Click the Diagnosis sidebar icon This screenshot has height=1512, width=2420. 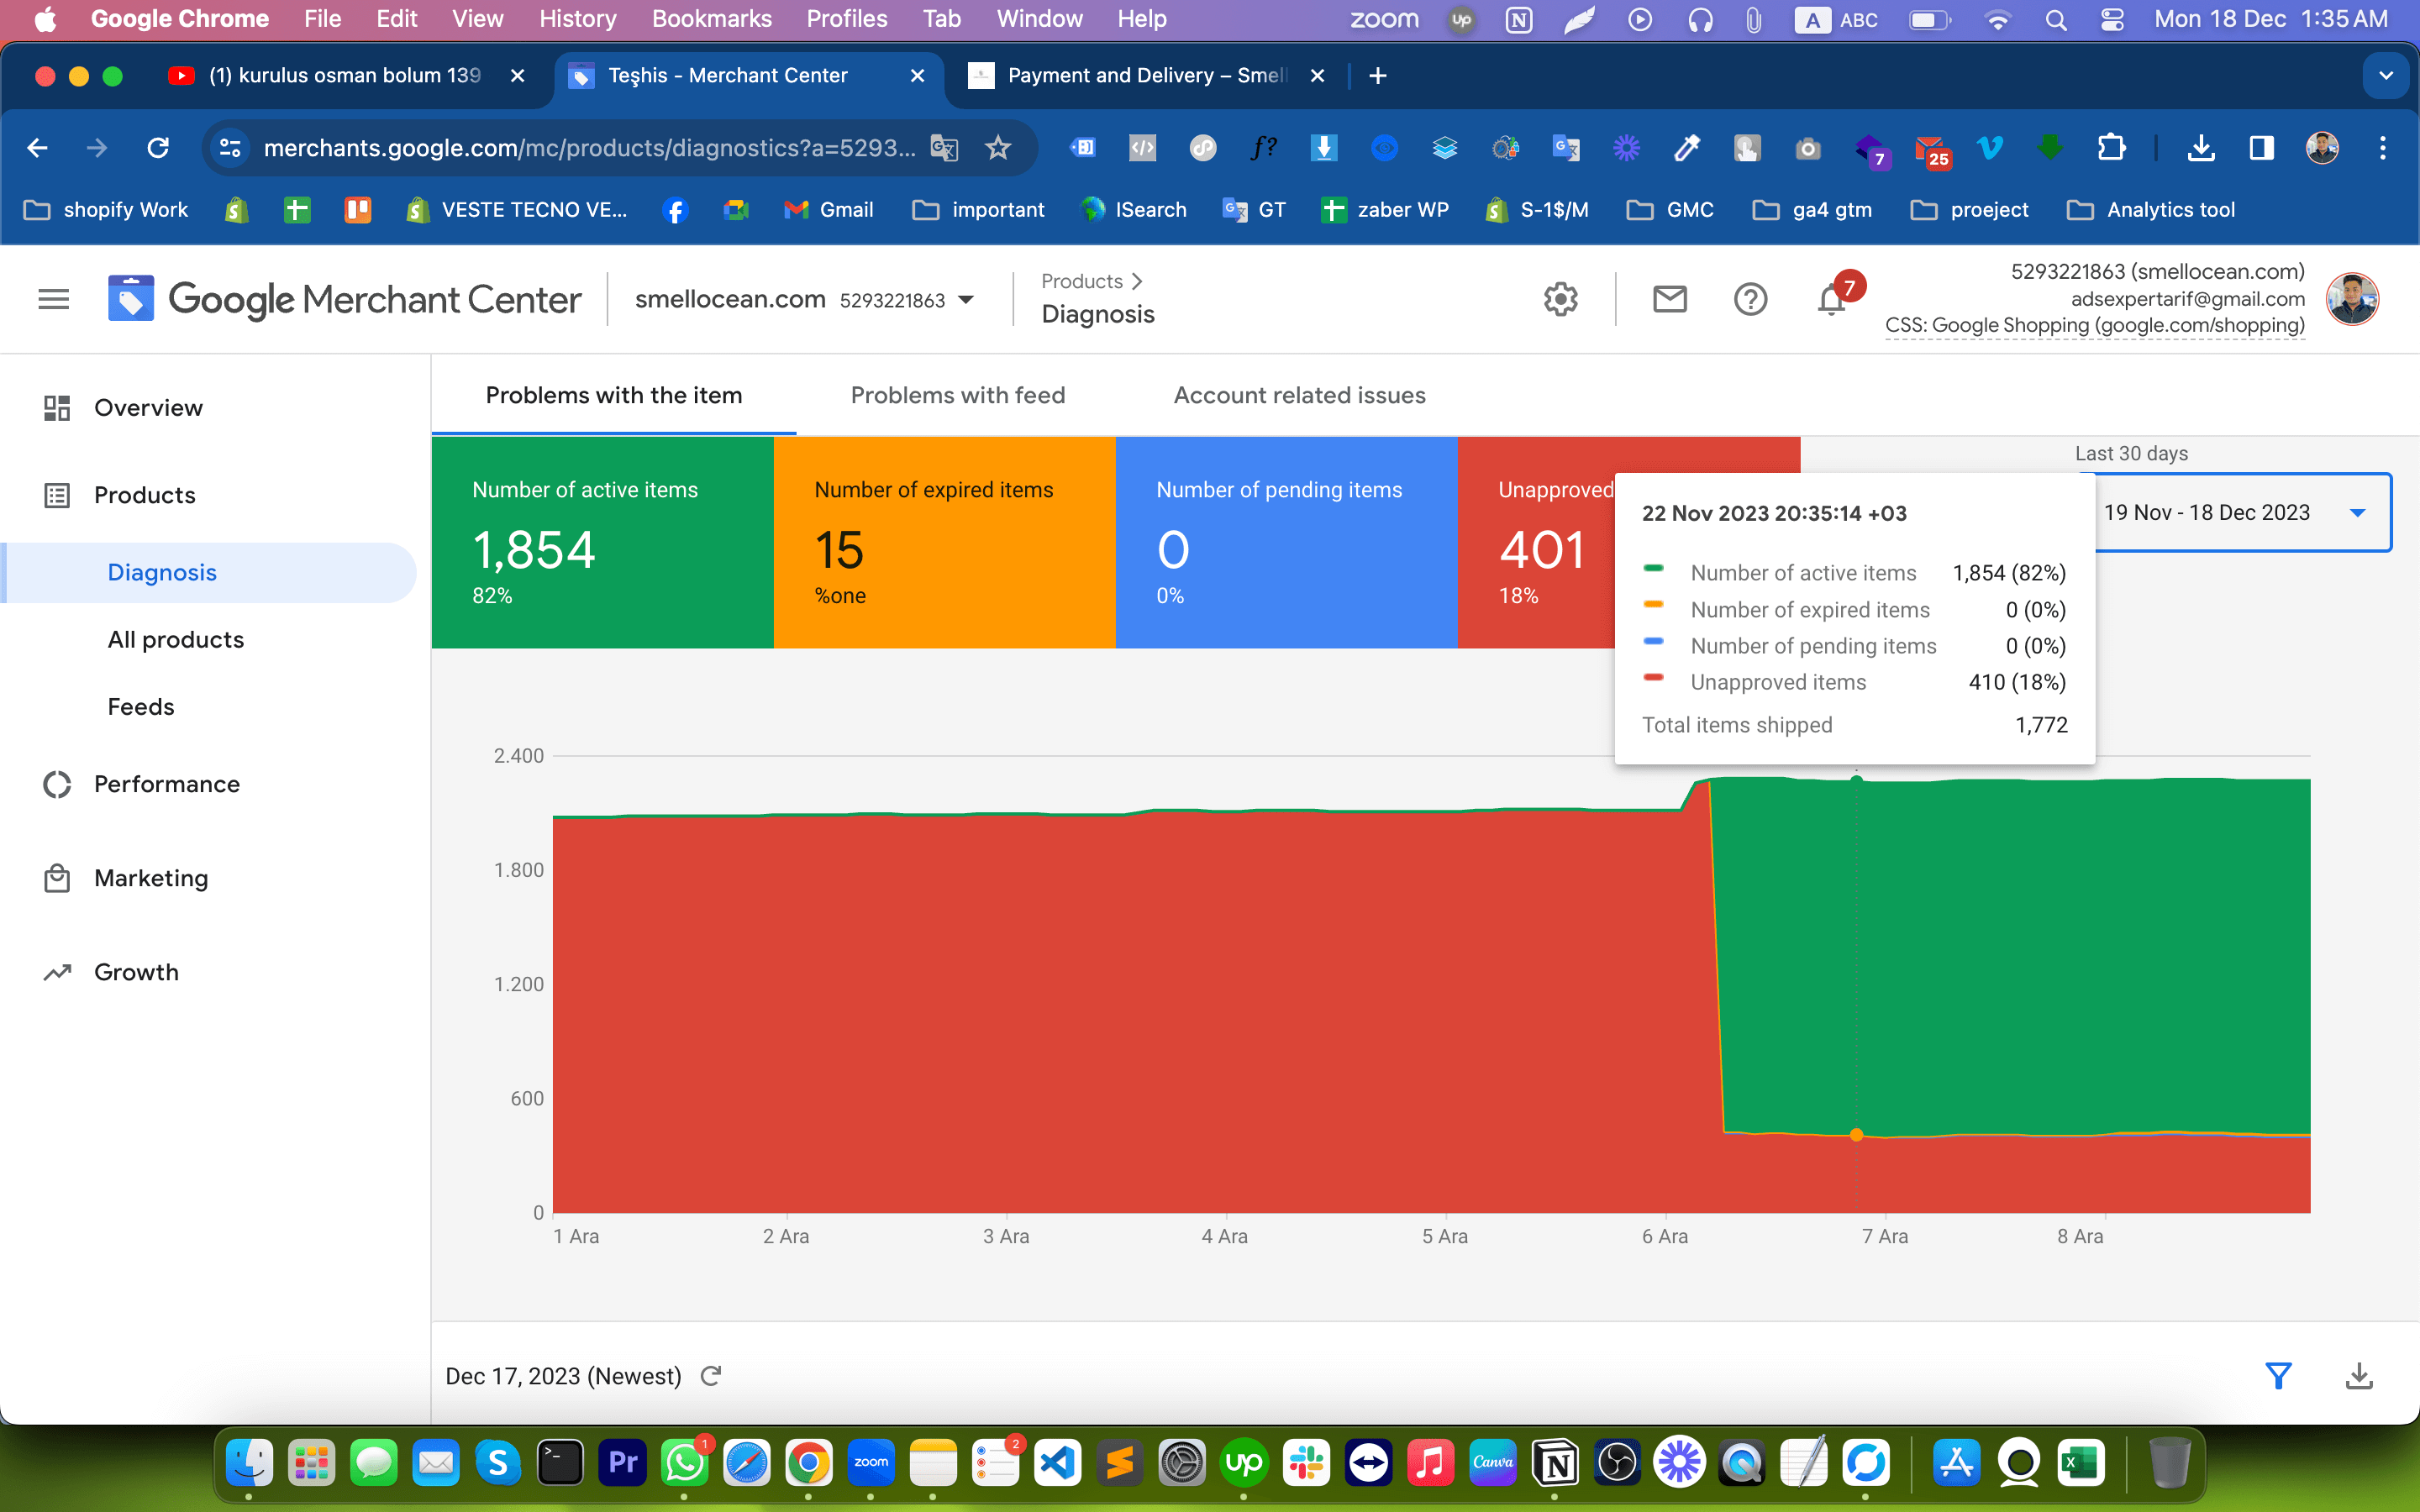point(160,571)
